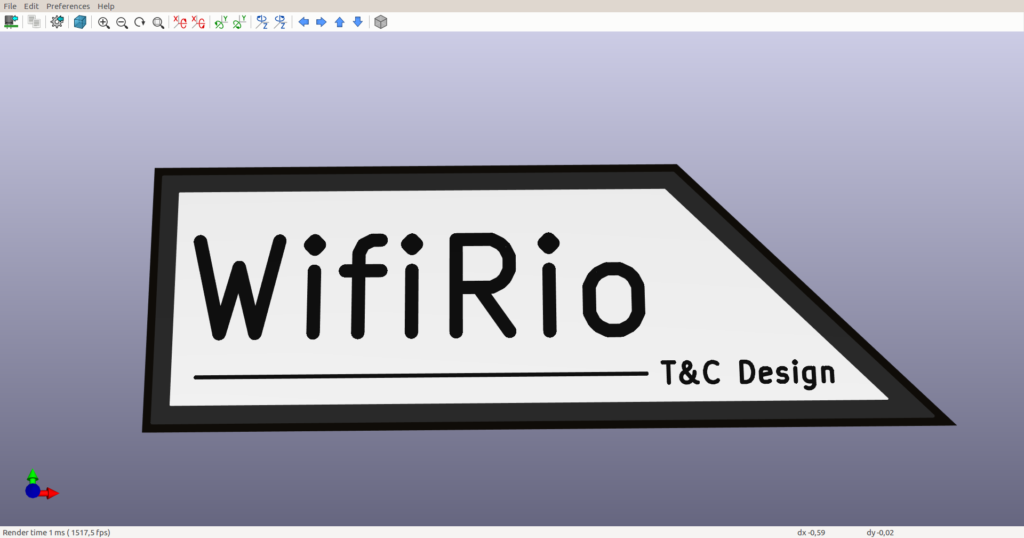
Task: Click the dx -0,59 status value
Action: [810, 532]
